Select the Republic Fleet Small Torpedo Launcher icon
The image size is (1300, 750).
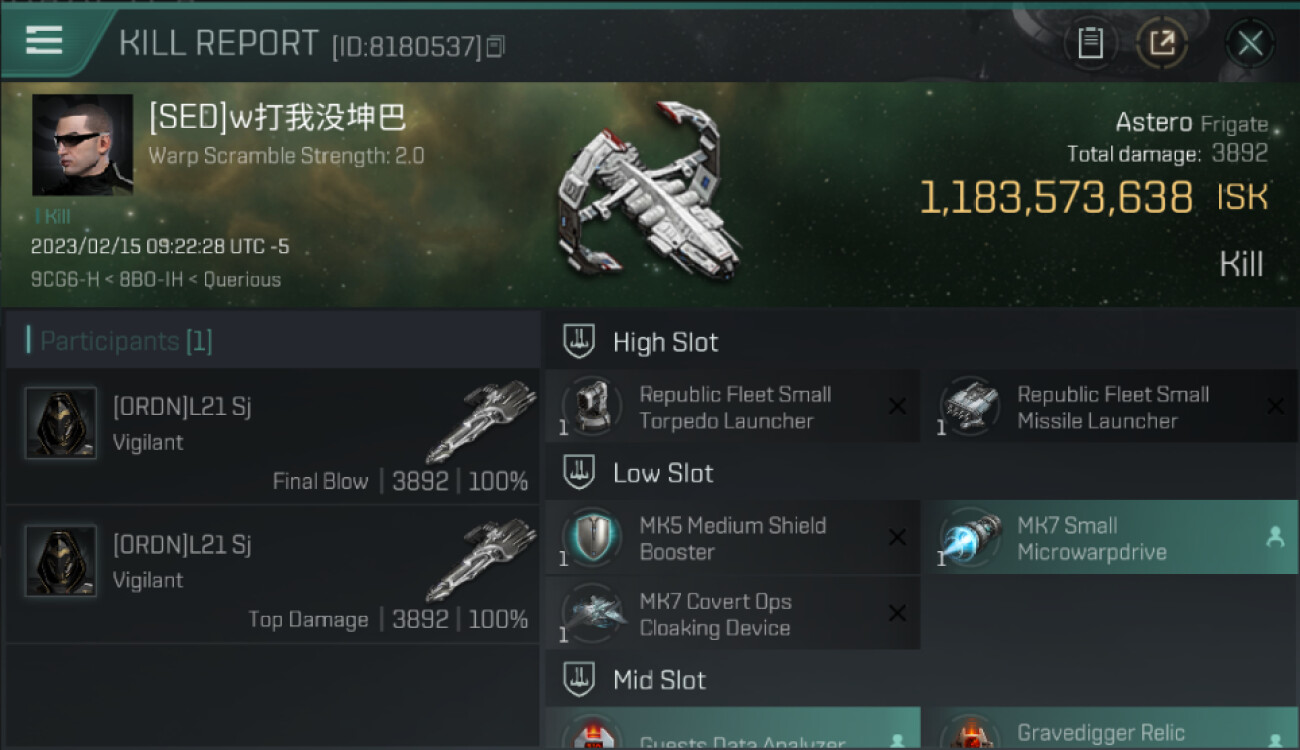point(592,407)
